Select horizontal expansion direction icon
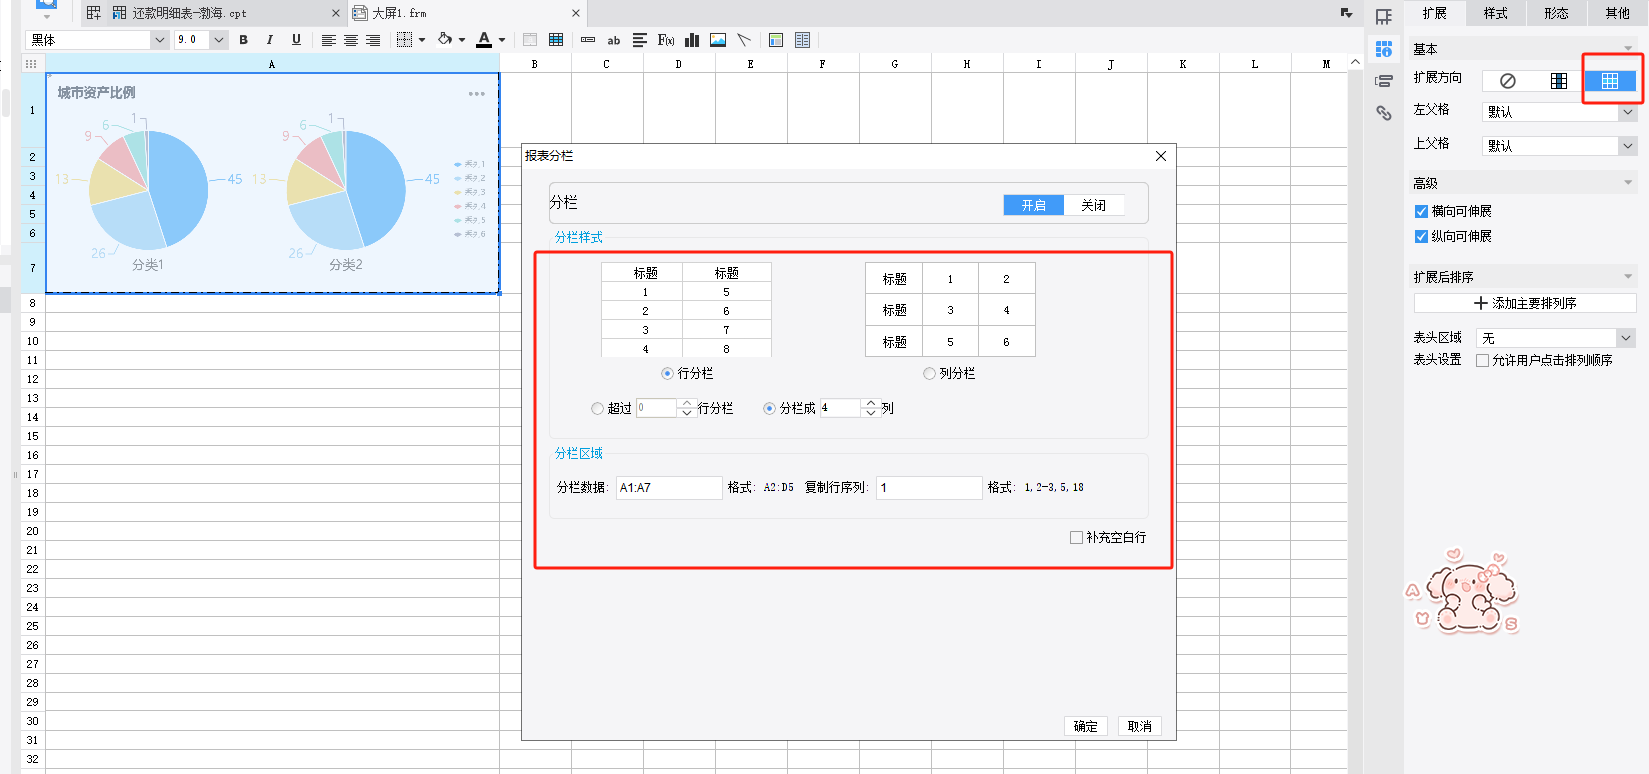Image resolution: width=1649 pixels, height=774 pixels. coord(1610,81)
